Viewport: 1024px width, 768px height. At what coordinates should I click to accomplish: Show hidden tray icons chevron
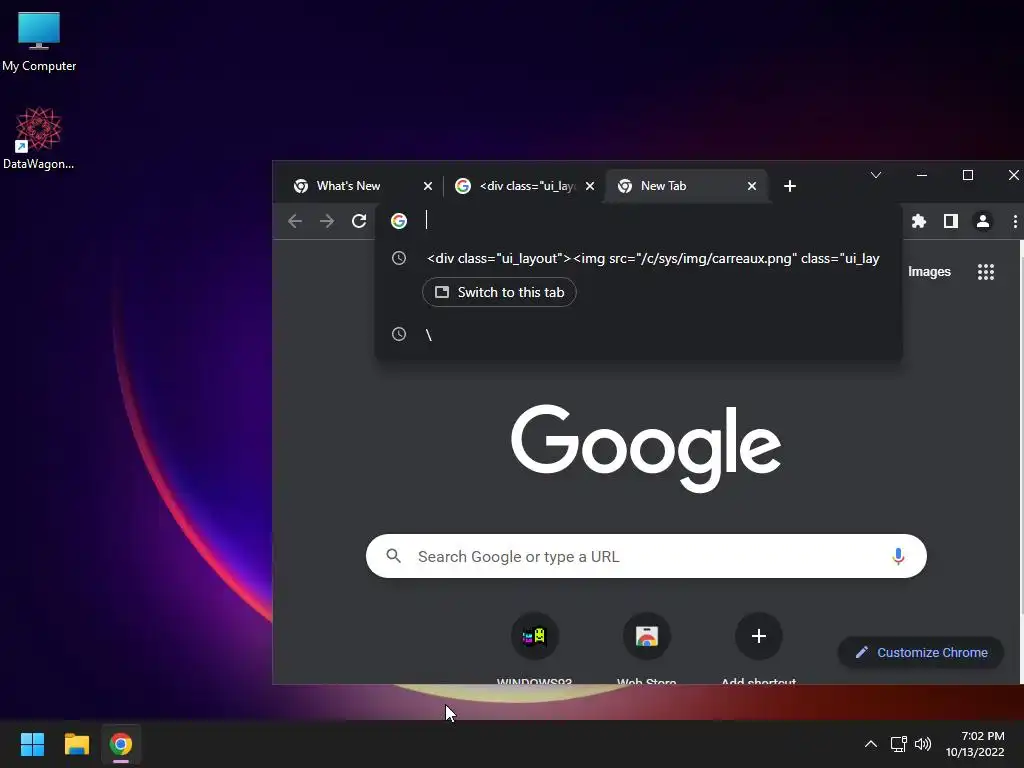pyautogui.click(x=871, y=744)
